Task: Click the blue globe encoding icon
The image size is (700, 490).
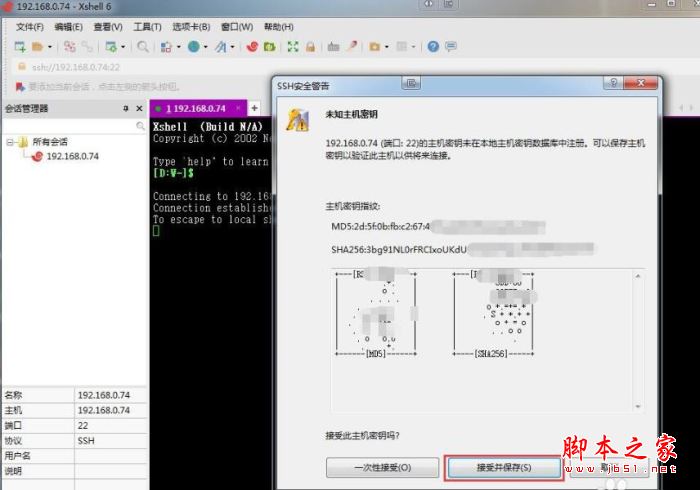Action: click(x=194, y=46)
